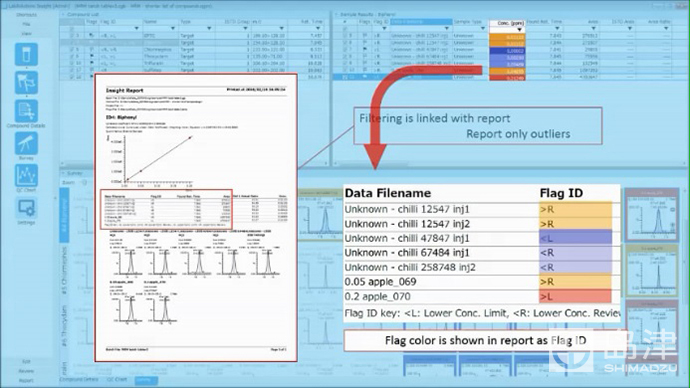Open Area filter dropdown in Sample Results
The image size is (690, 388).
593,29
